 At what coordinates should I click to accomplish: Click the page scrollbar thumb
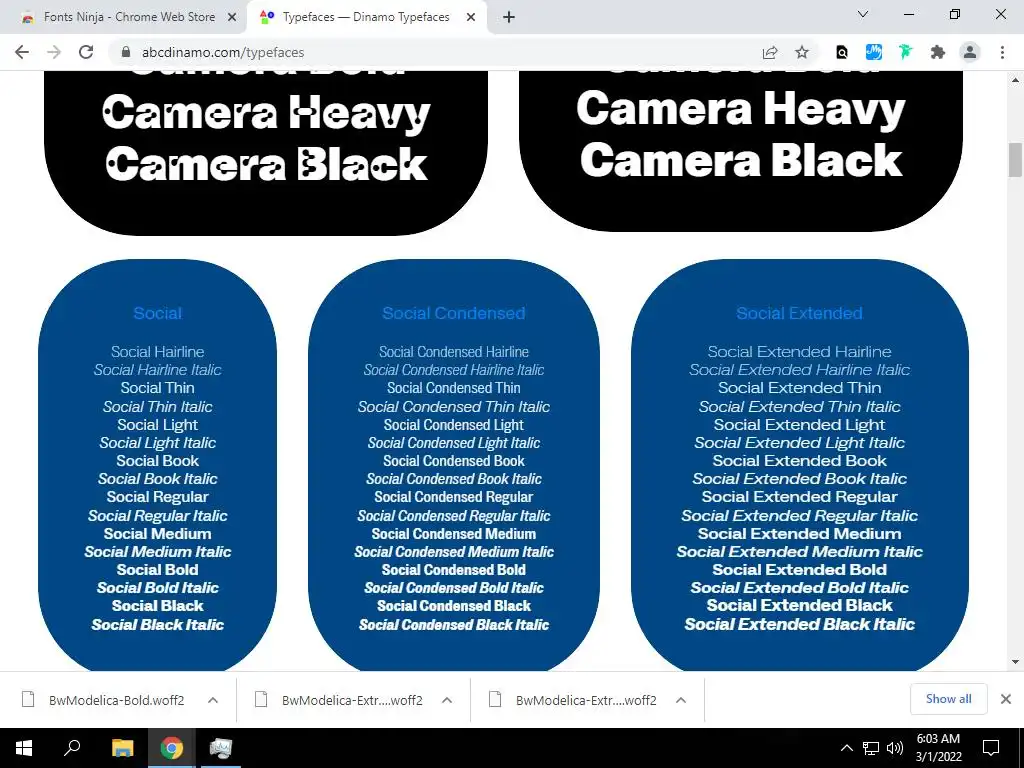click(1015, 160)
